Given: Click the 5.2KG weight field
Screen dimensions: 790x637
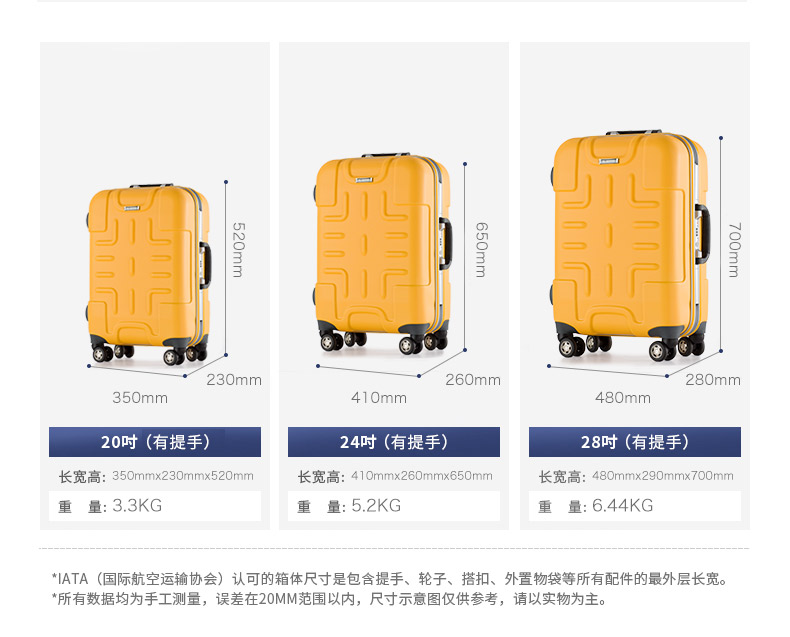Looking at the screenshot, I should [393, 505].
